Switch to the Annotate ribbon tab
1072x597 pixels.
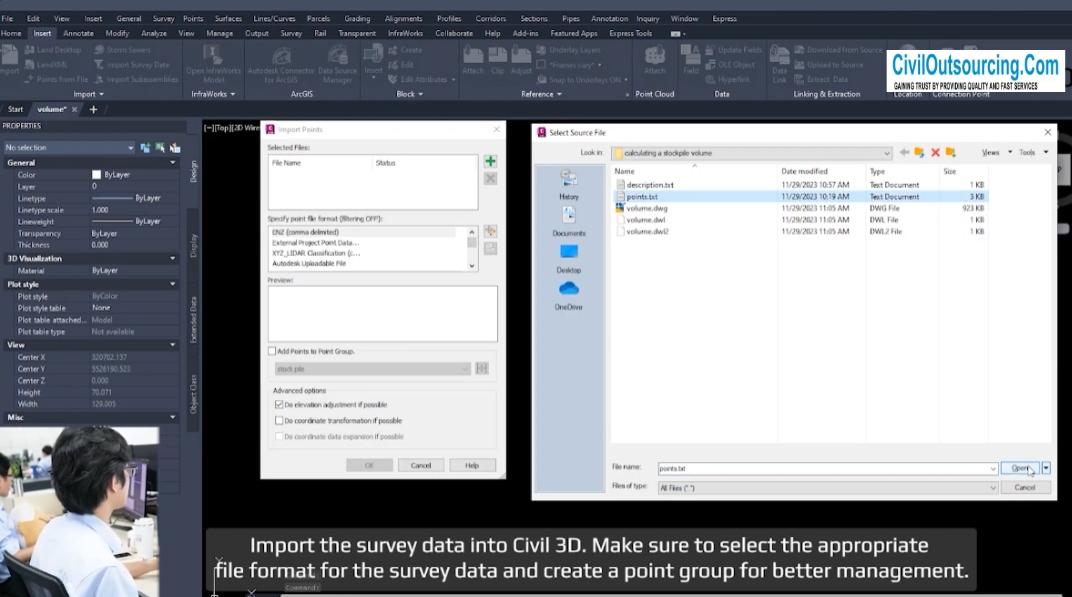[78, 34]
